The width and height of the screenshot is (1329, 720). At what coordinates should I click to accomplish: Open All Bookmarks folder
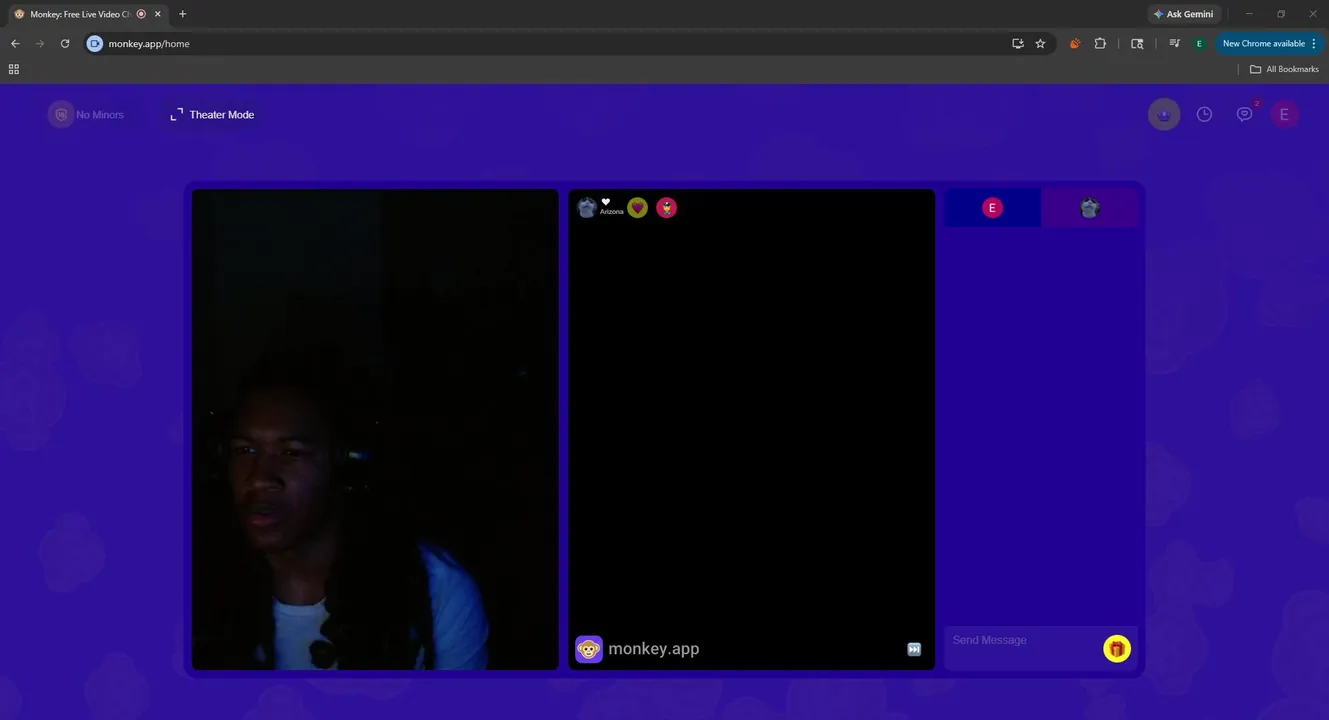click(x=1284, y=69)
